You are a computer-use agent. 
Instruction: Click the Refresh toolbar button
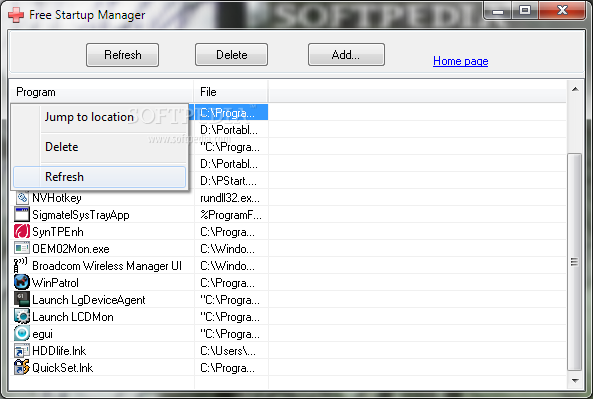[x=123, y=55]
